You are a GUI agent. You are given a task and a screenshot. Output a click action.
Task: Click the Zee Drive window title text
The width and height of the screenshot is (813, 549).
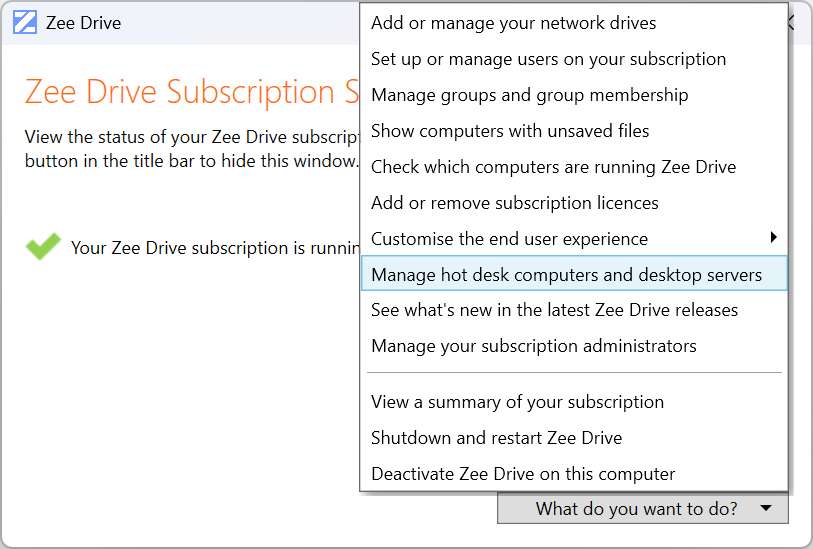click(x=83, y=22)
